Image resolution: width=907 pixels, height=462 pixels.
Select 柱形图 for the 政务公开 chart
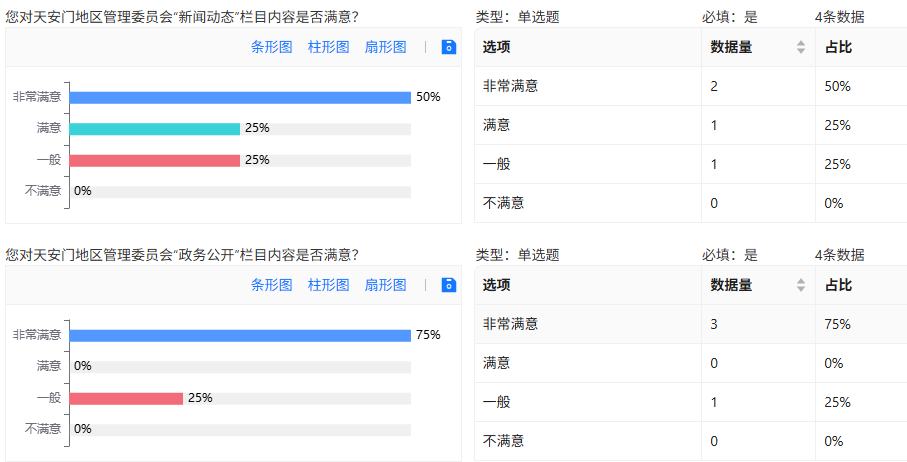[329, 285]
